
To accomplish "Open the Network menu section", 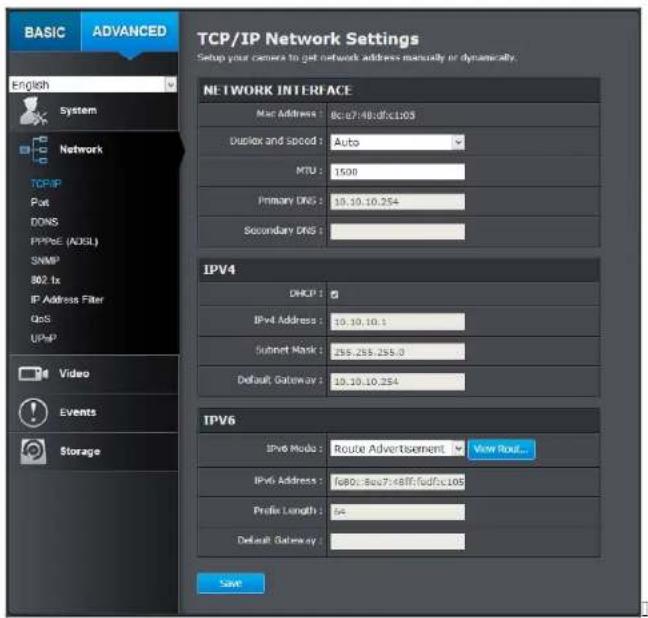I will tap(93, 150).
